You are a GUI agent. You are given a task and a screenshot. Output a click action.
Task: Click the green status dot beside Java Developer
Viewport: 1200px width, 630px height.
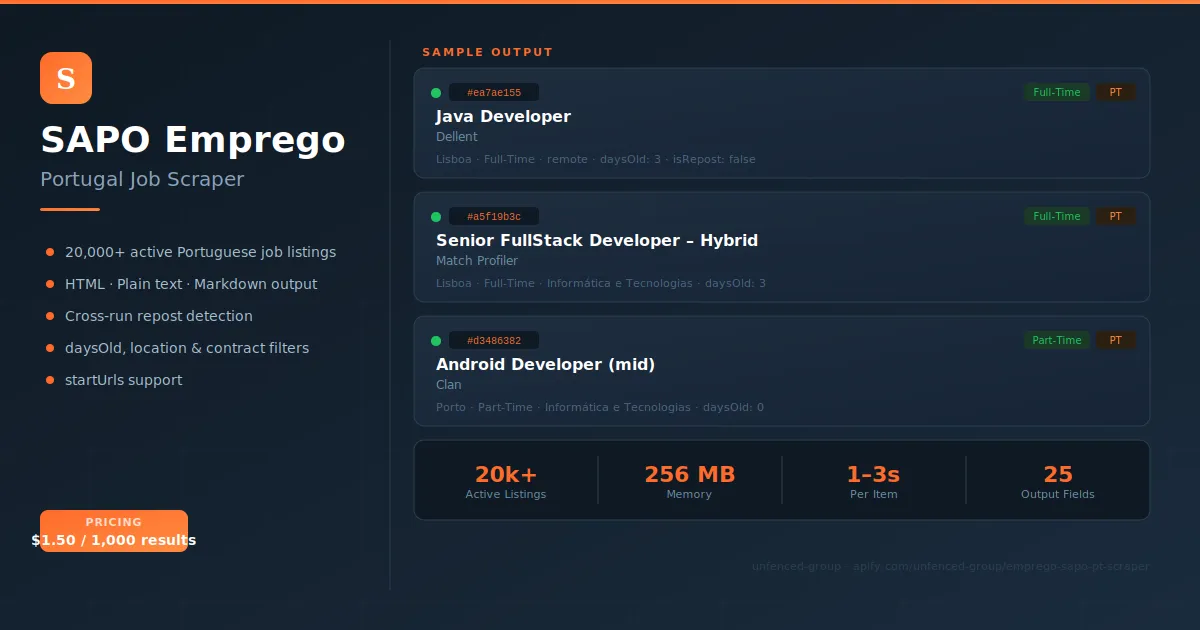pos(437,92)
